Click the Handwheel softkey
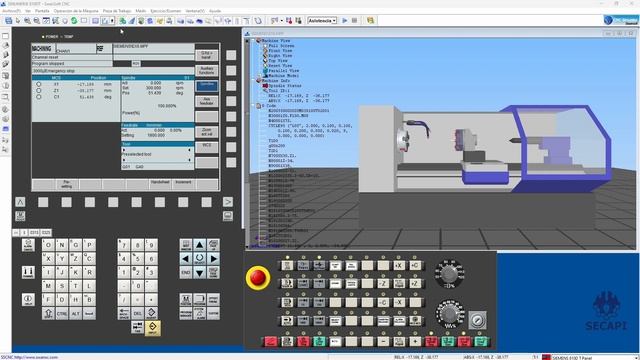Viewport: 640px width, 360px height. pyautogui.click(x=160, y=184)
